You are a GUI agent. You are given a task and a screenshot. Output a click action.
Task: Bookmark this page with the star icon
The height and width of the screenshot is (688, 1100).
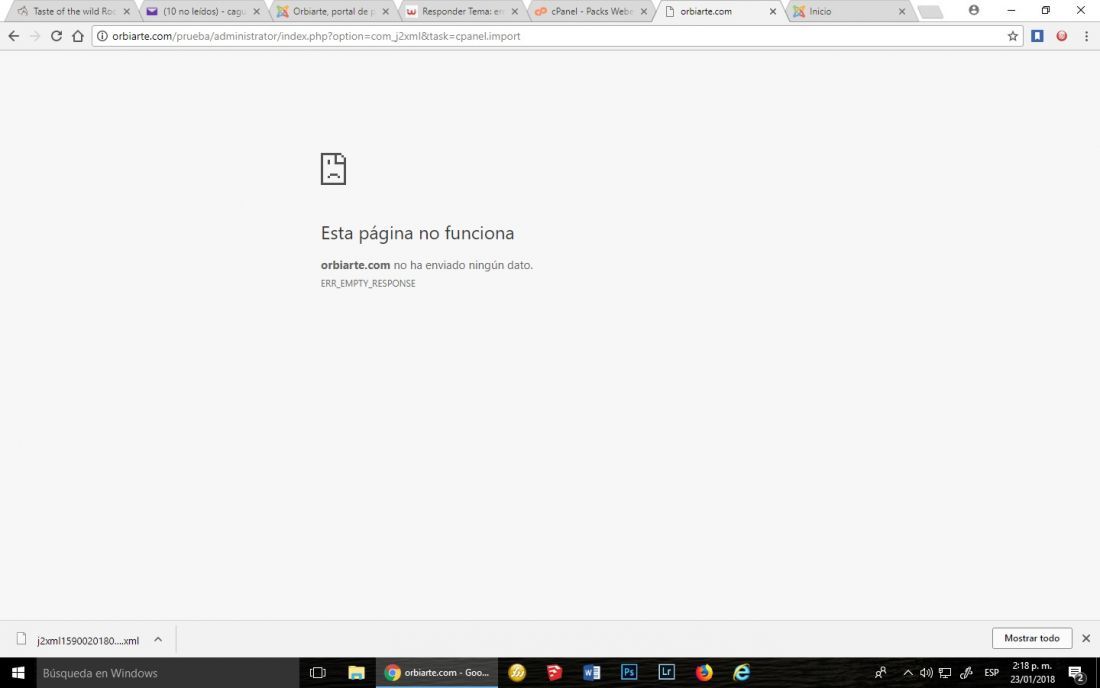tap(1012, 36)
